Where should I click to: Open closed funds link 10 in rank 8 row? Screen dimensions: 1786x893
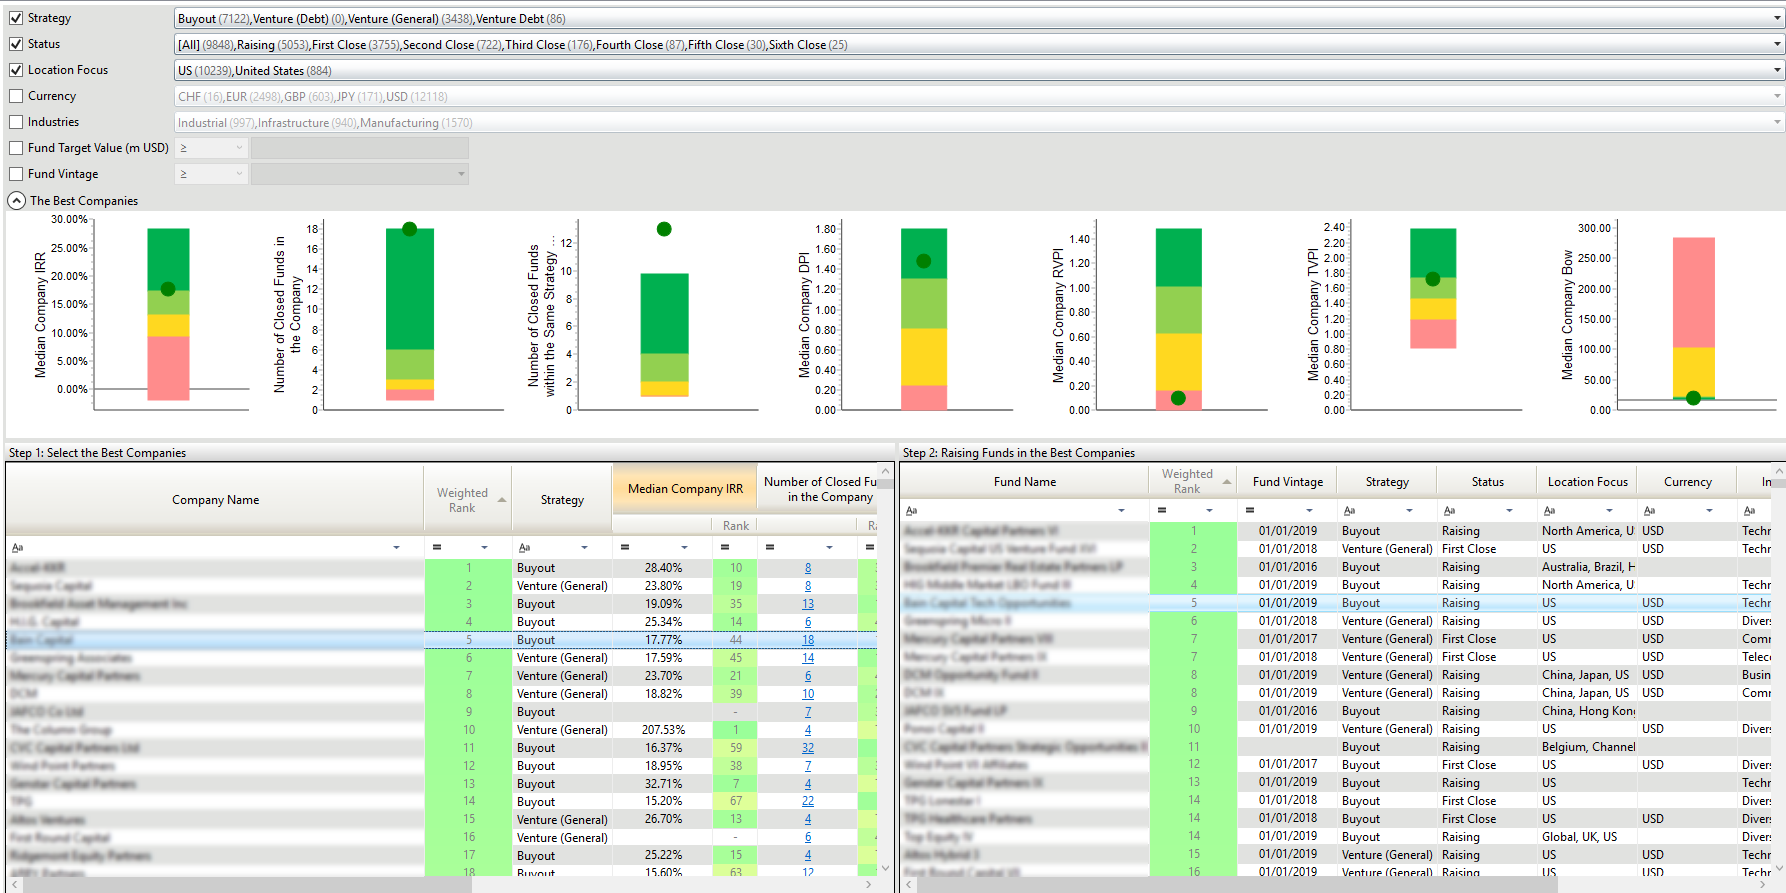click(808, 694)
